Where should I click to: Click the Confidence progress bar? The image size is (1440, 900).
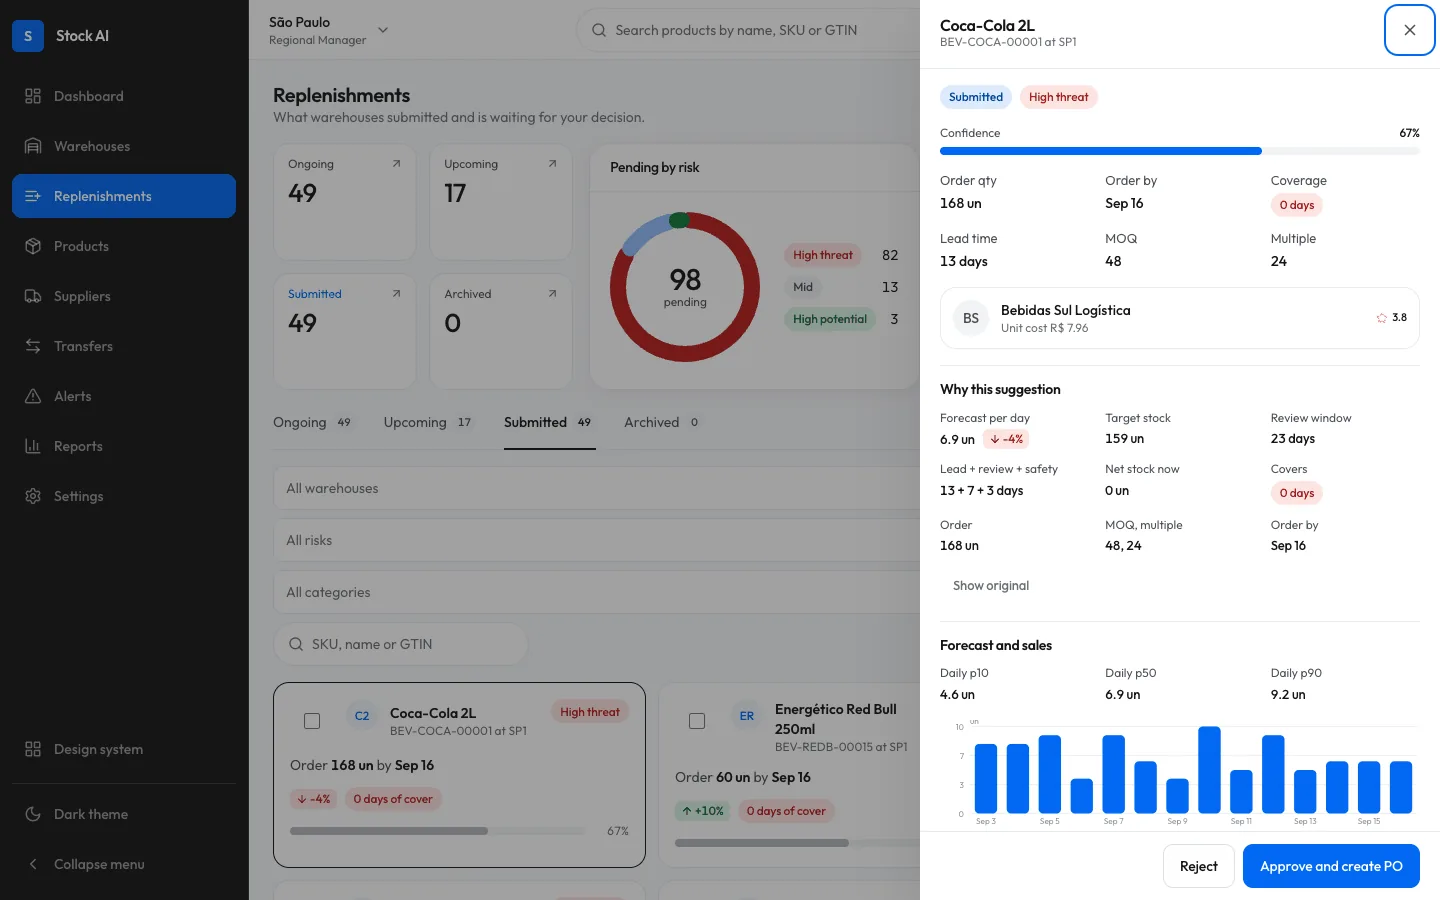click(x=1179, y=151)
